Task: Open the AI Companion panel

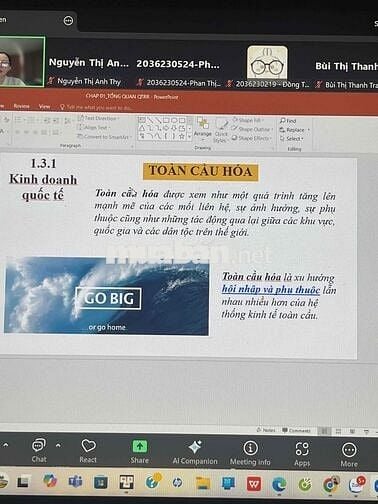Action: pos(195,452)
